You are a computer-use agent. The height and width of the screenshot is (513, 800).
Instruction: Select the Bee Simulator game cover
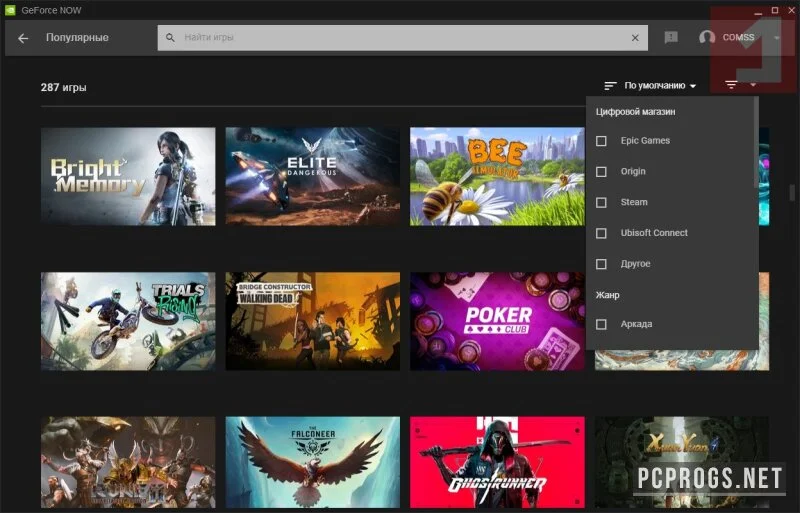tap(497, 177)
